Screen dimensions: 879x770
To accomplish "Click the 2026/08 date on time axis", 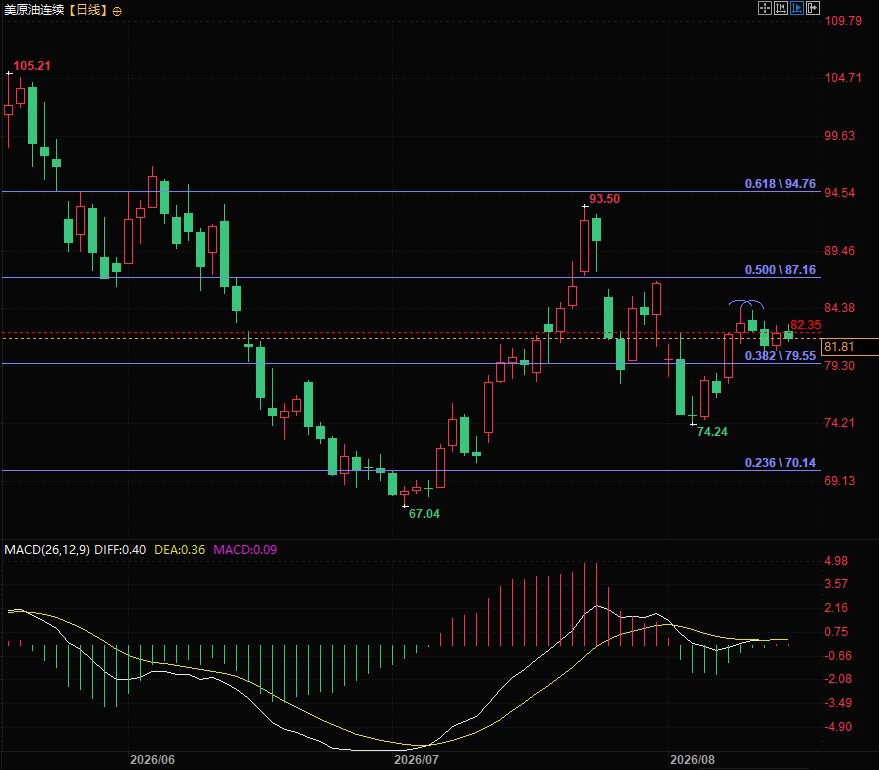I will tap(693, 759).
